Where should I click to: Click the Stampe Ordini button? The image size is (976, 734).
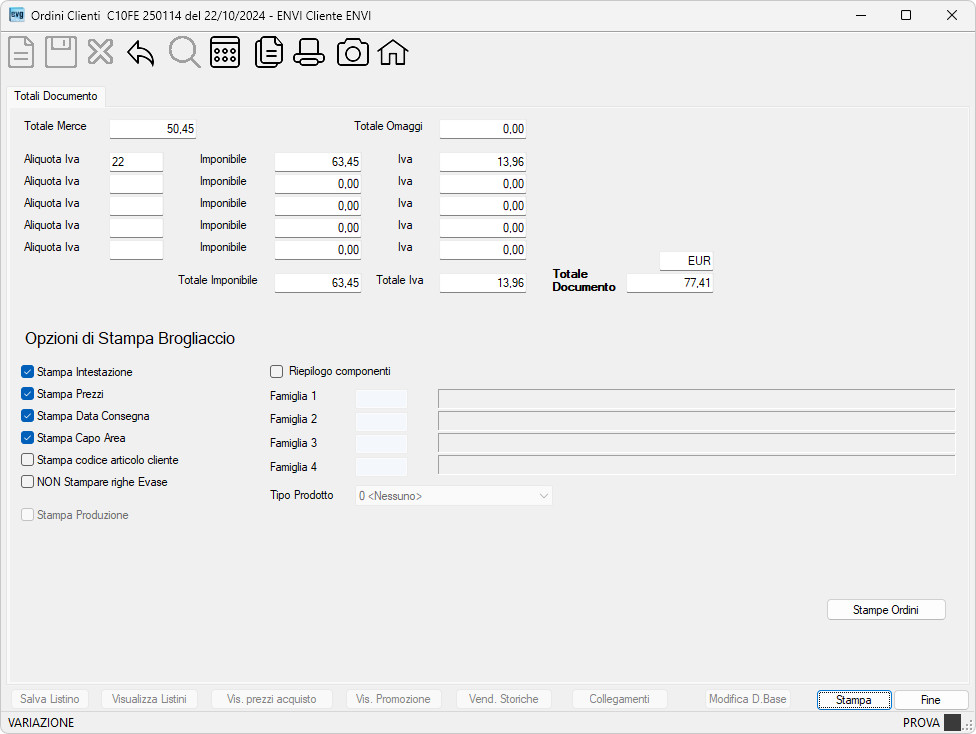(886, 610)
